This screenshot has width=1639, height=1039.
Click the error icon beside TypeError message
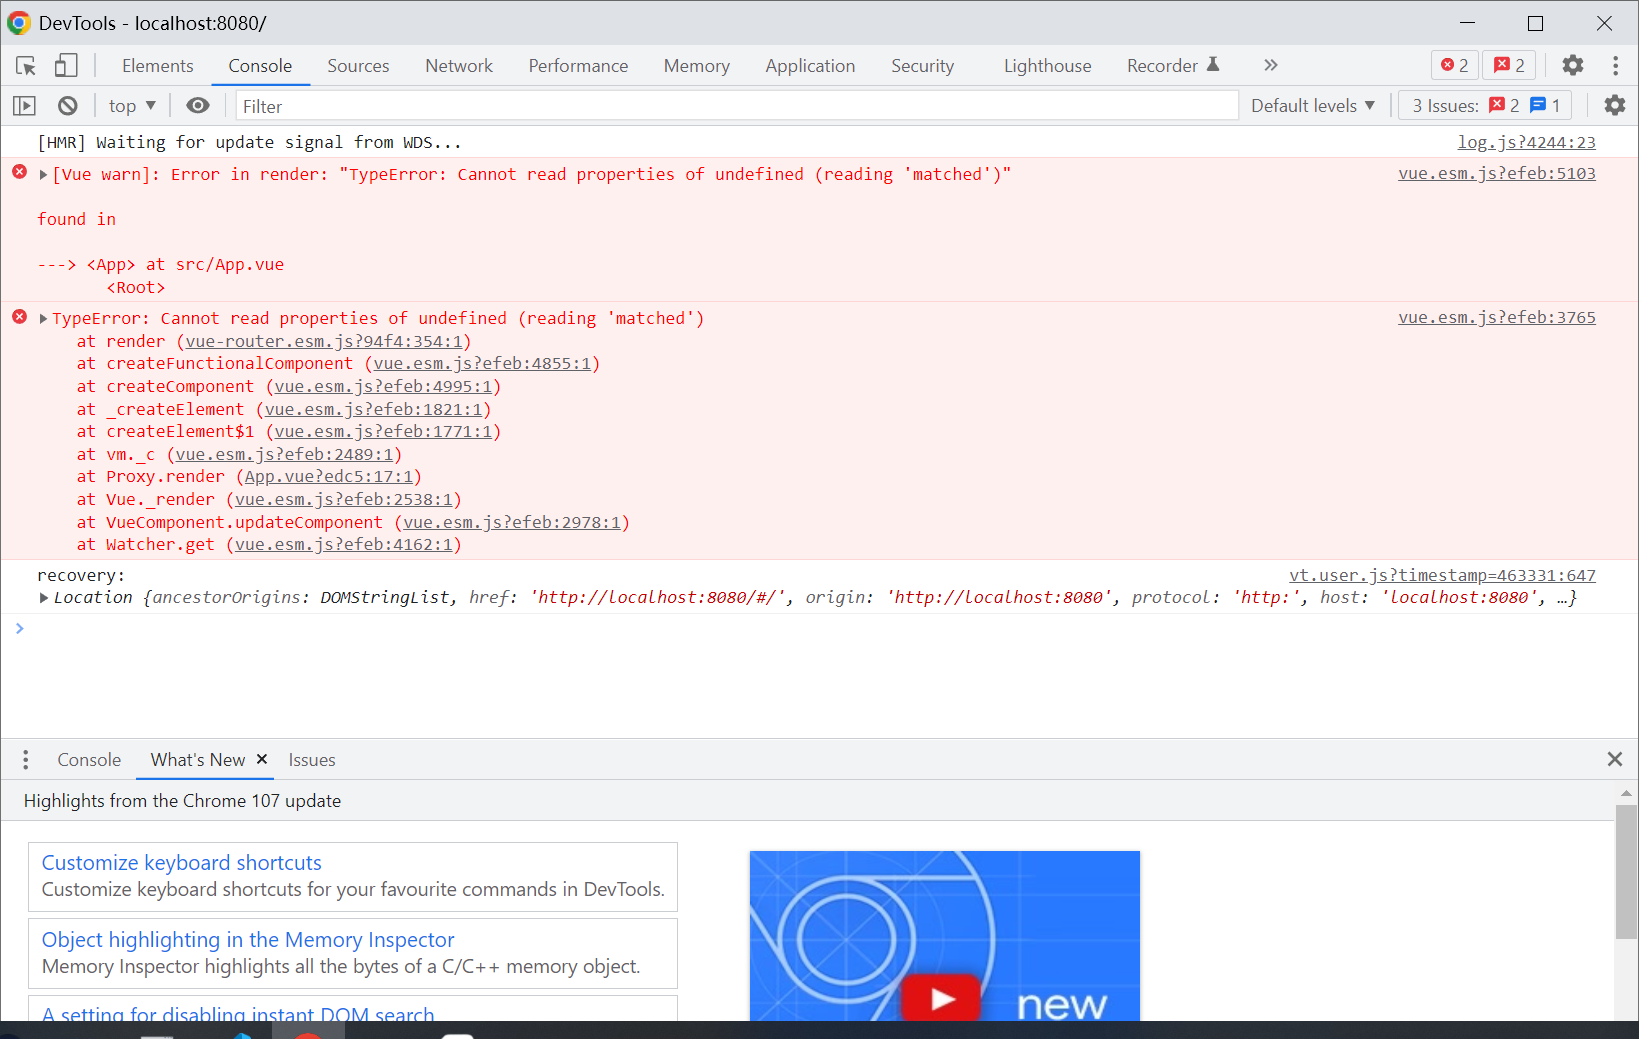[19, 317]
